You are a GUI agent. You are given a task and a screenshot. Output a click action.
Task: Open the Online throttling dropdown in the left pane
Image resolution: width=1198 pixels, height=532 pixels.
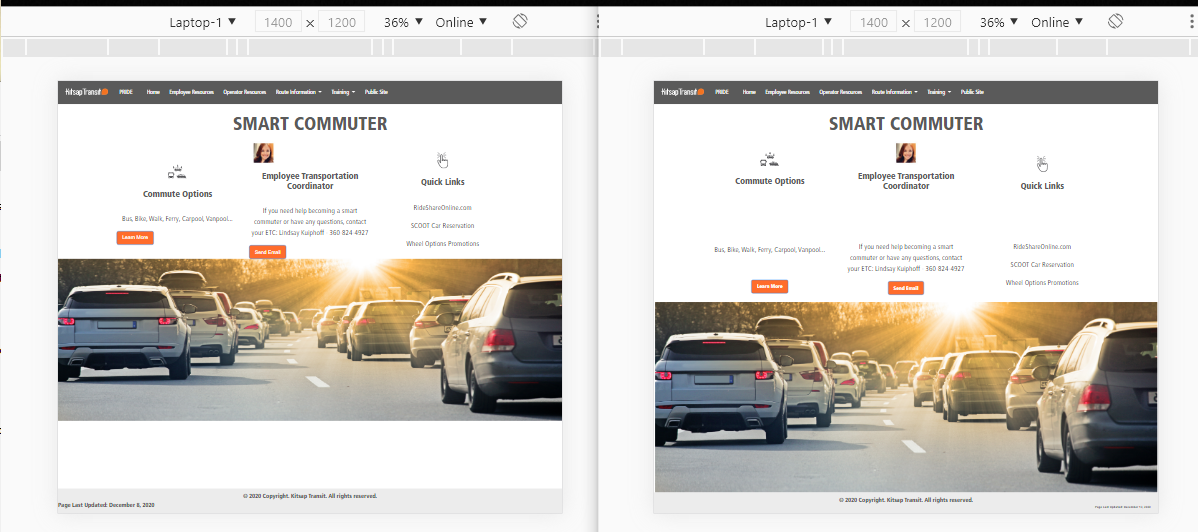tap(461, 22)
